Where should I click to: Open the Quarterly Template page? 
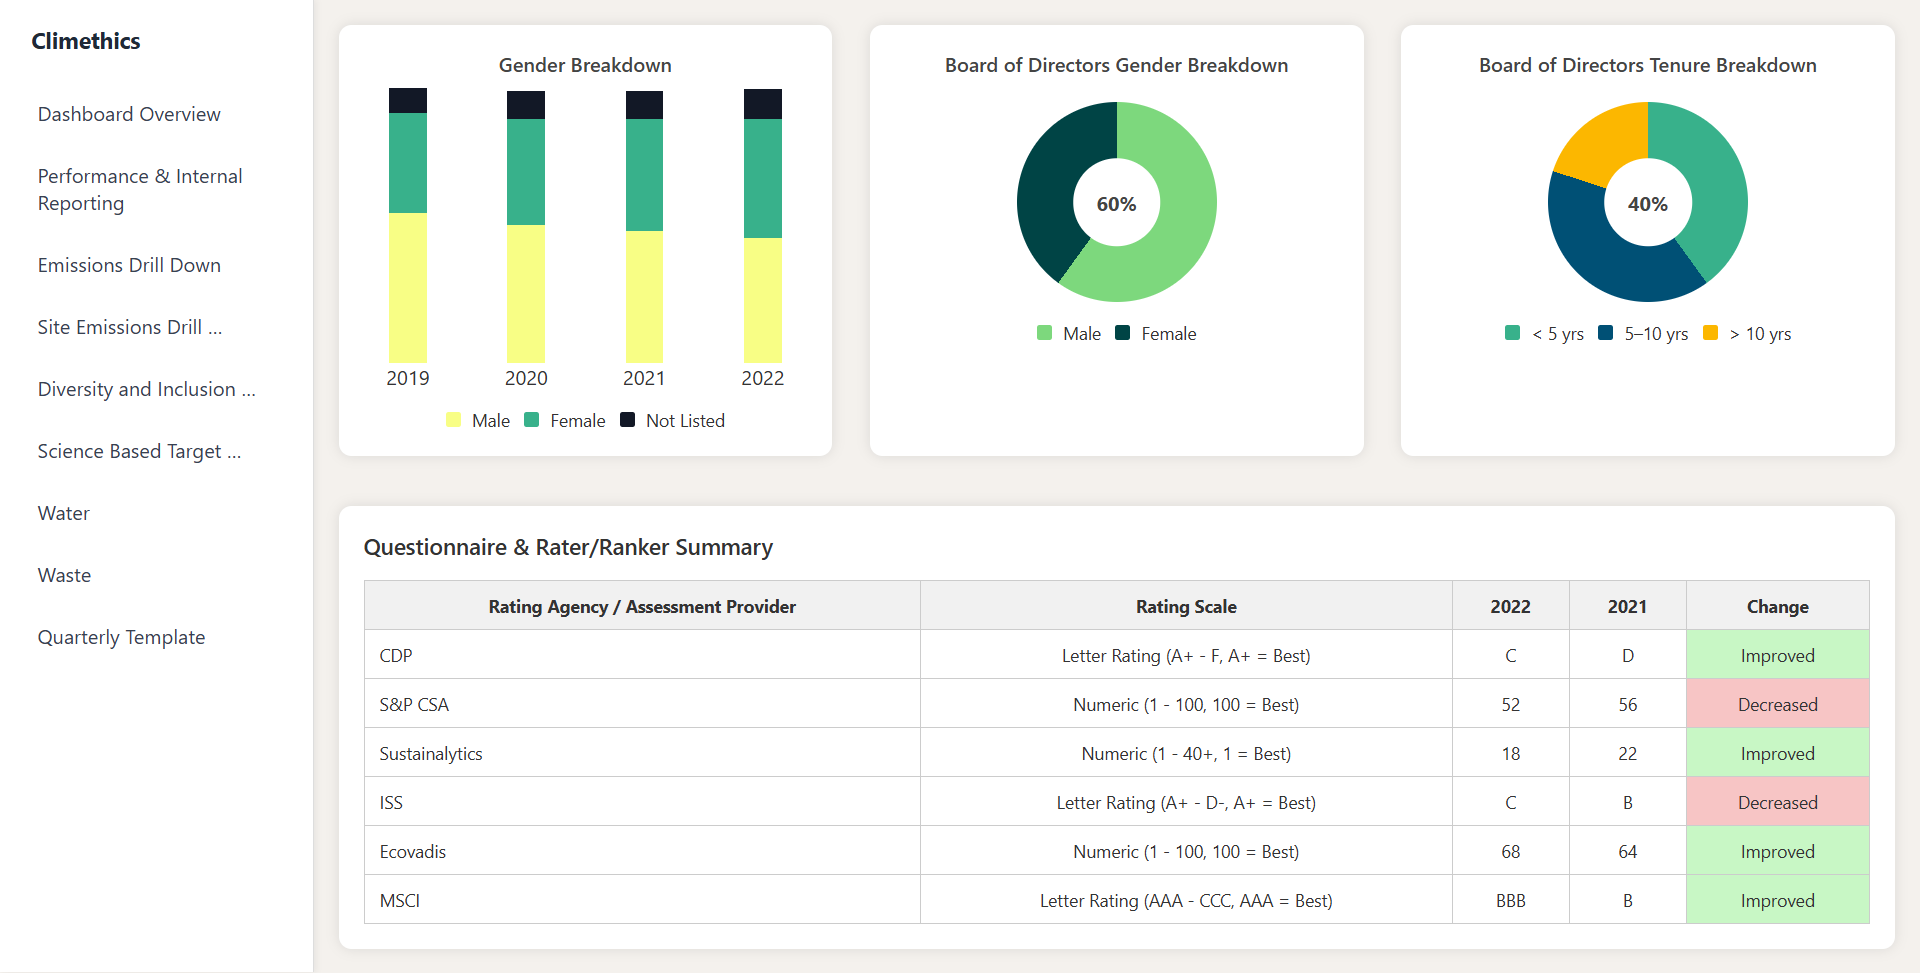point(121,637)
